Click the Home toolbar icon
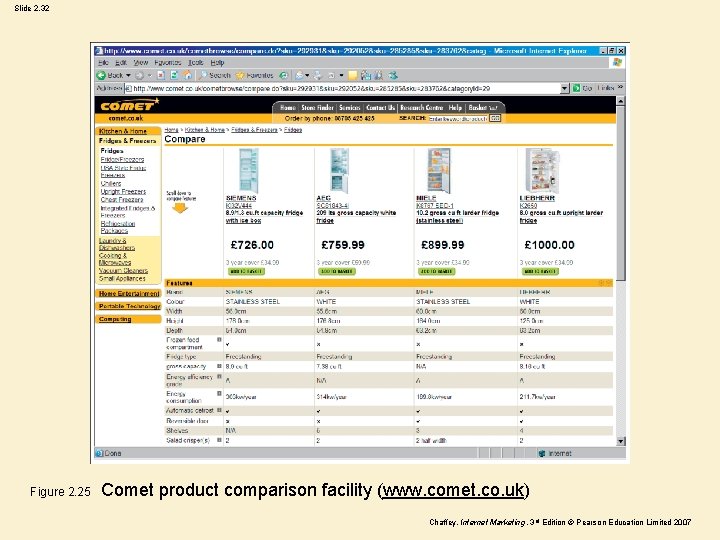 187,75
